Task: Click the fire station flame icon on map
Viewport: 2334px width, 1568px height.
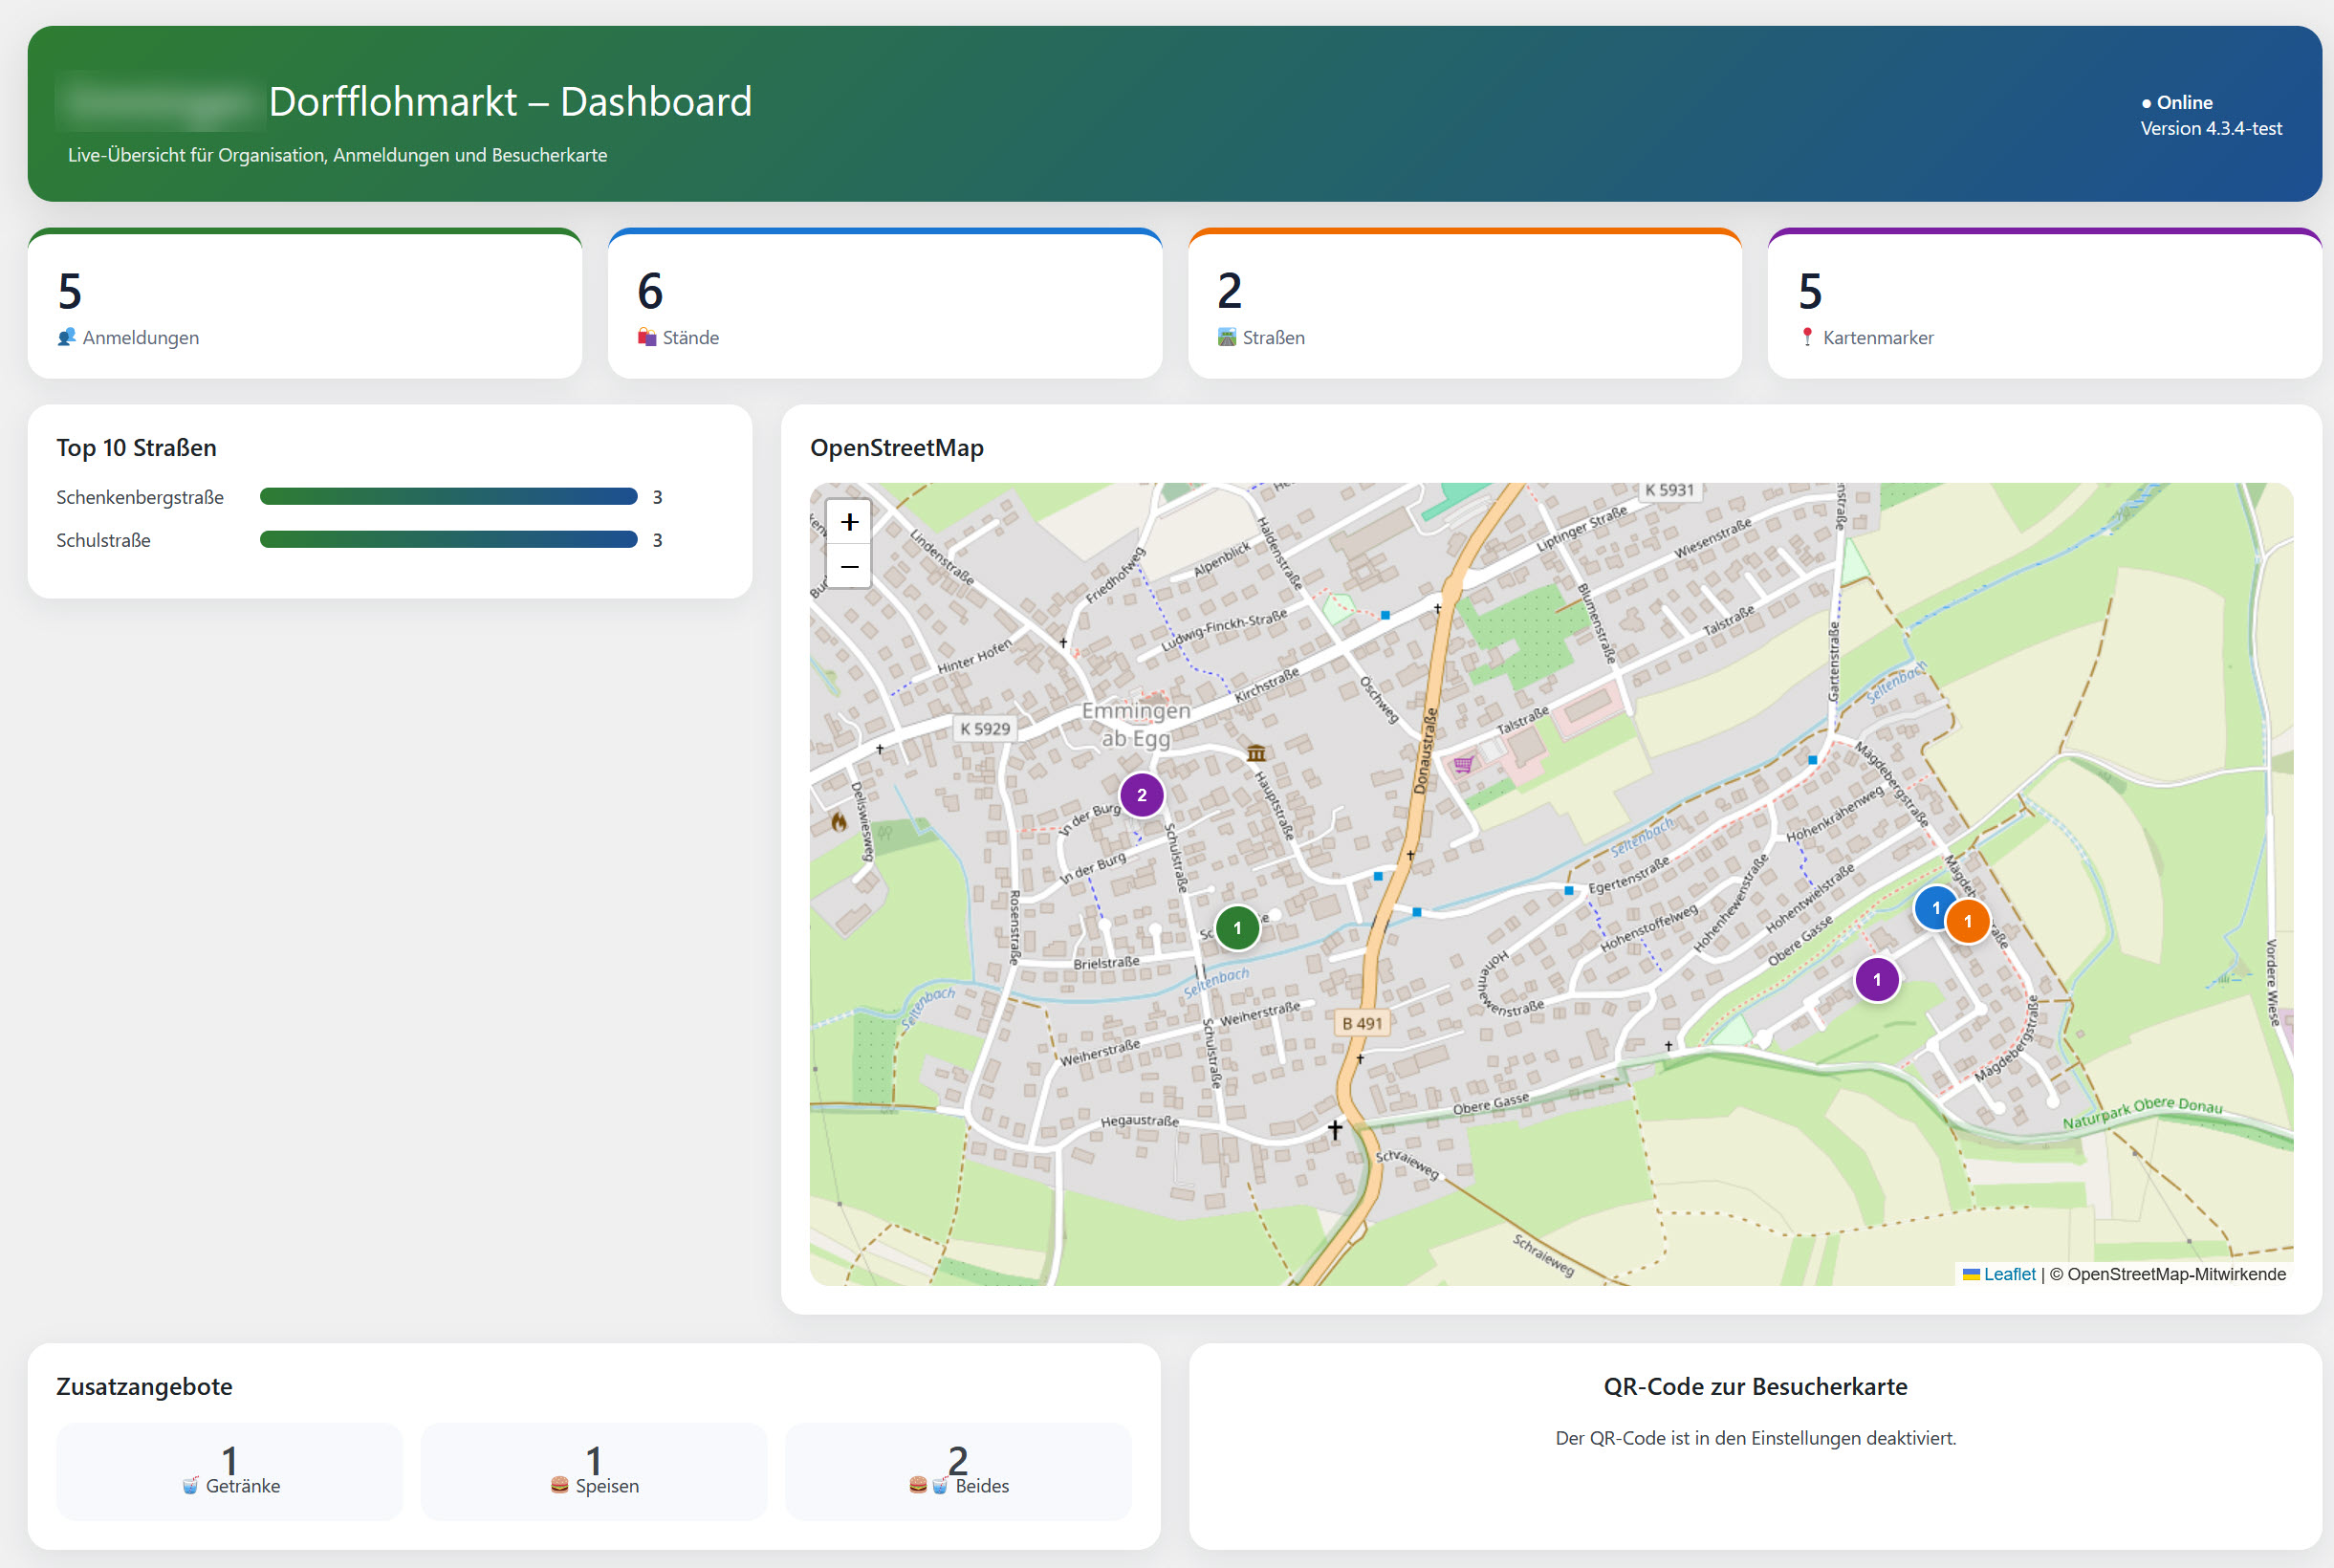Action: (x=838, y=821)
